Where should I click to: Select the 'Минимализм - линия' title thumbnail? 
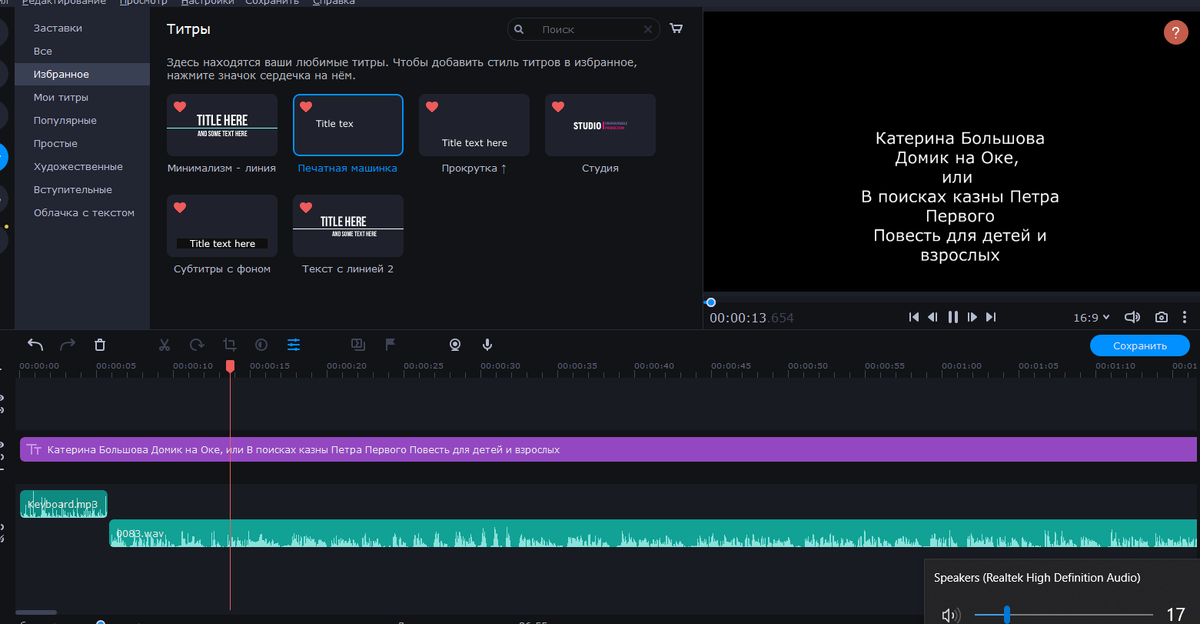click(222, 125)
